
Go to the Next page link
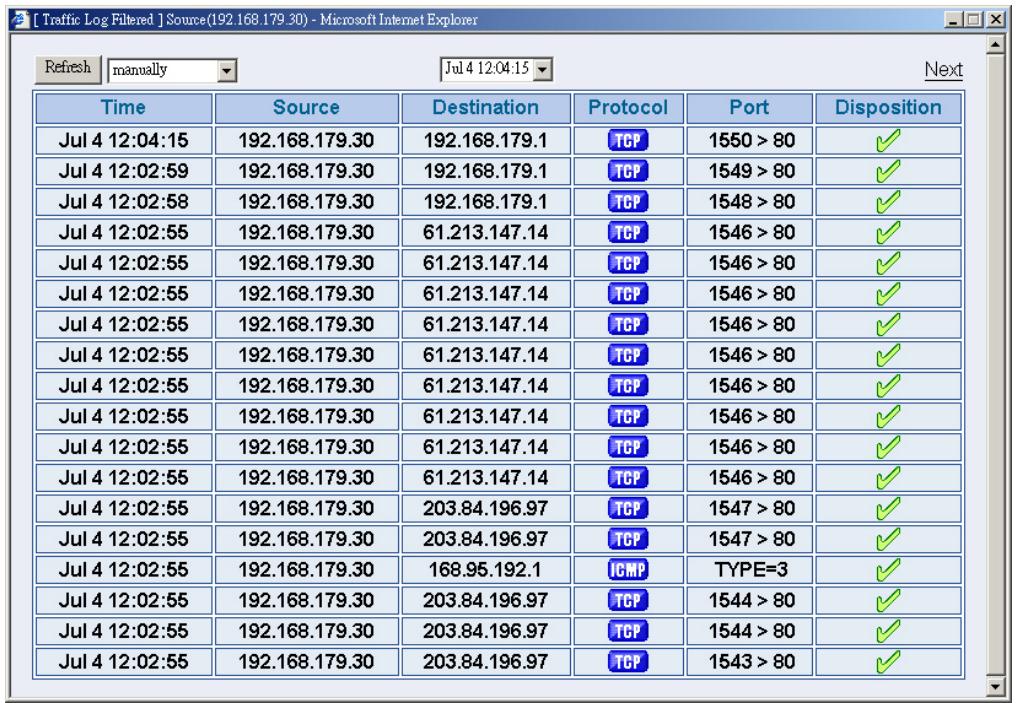(x=943, y=69)
